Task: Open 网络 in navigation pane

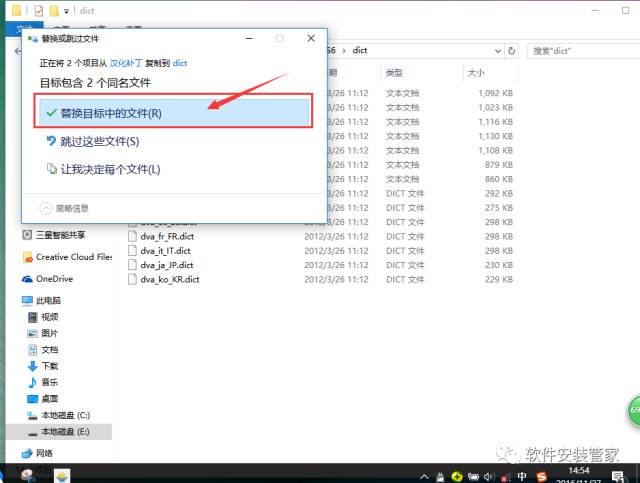Action: click(44, 453)
